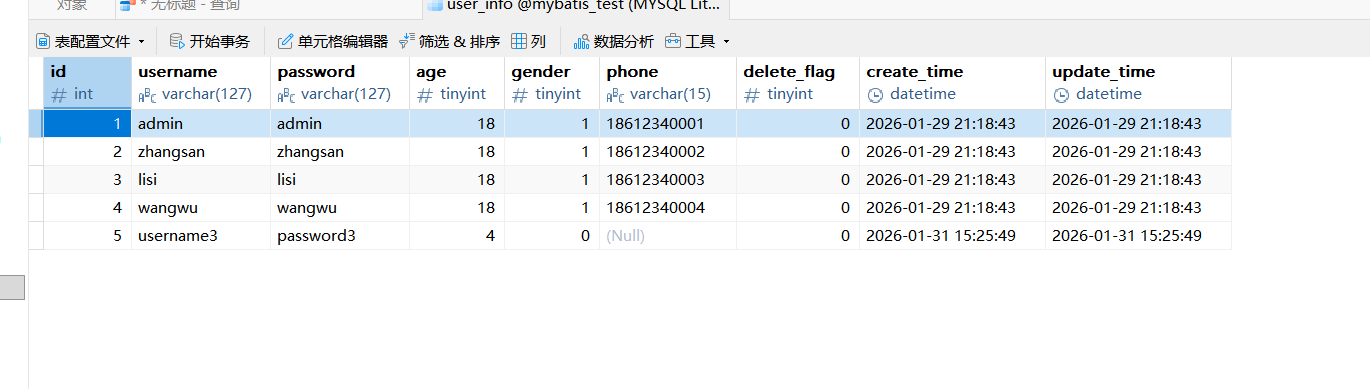
Task: Click the password cell 'lisi'
Action: tap(340, 180)
